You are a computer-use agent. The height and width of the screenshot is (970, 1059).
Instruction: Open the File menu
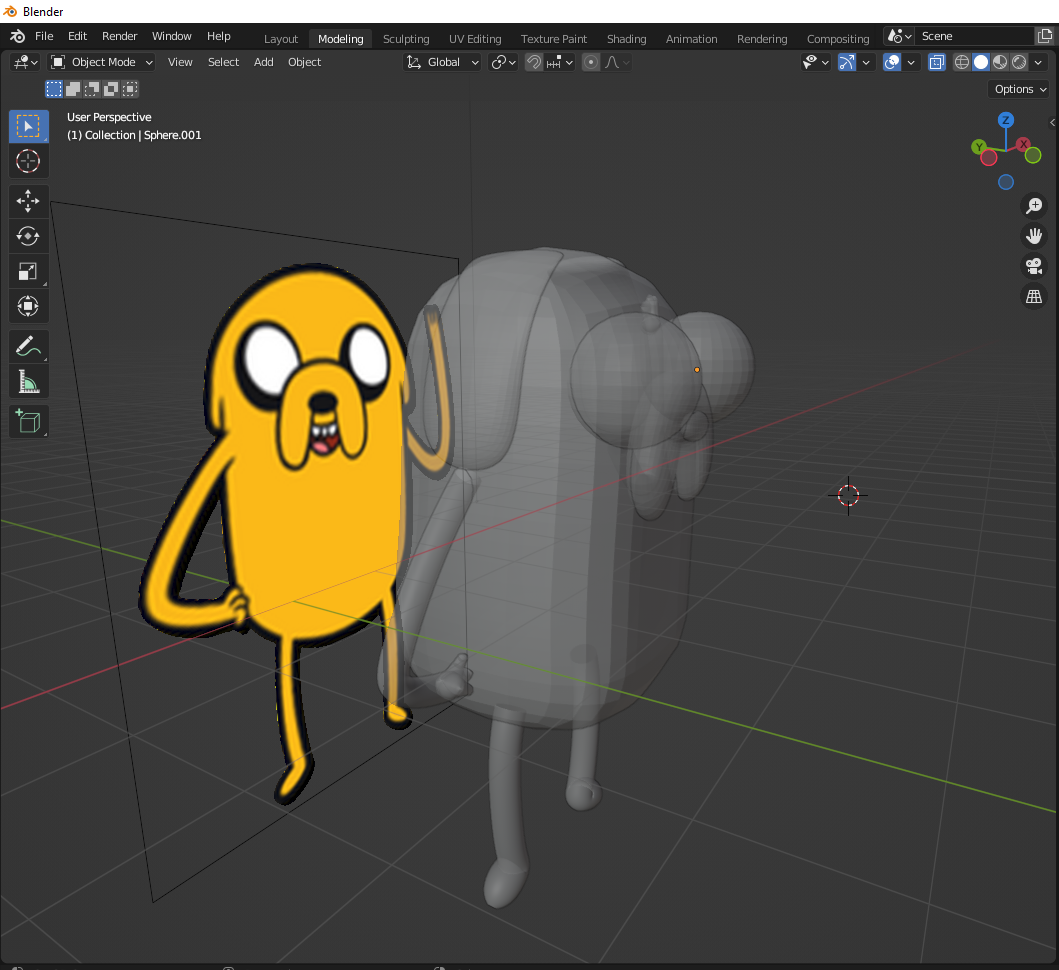pyautogui.click(x=44, y=36)
